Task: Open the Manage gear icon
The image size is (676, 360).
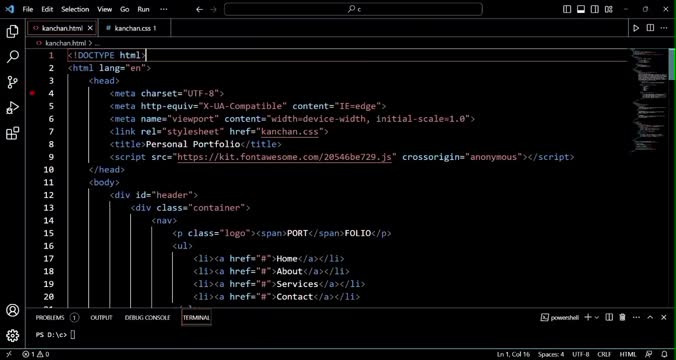Action: [x=13, y=335]
